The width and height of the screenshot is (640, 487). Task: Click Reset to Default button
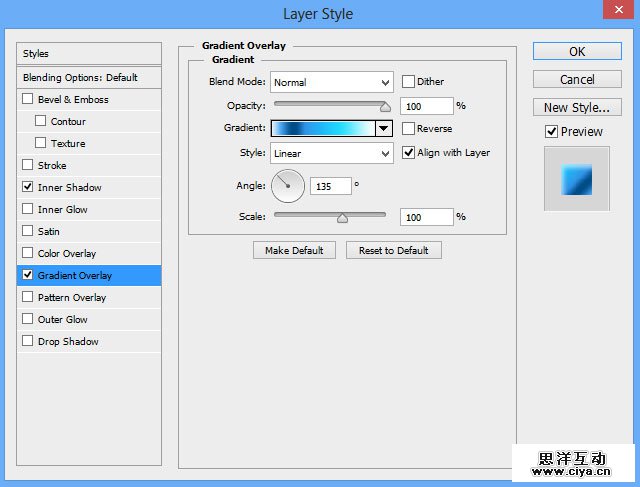tap(393, 250)
